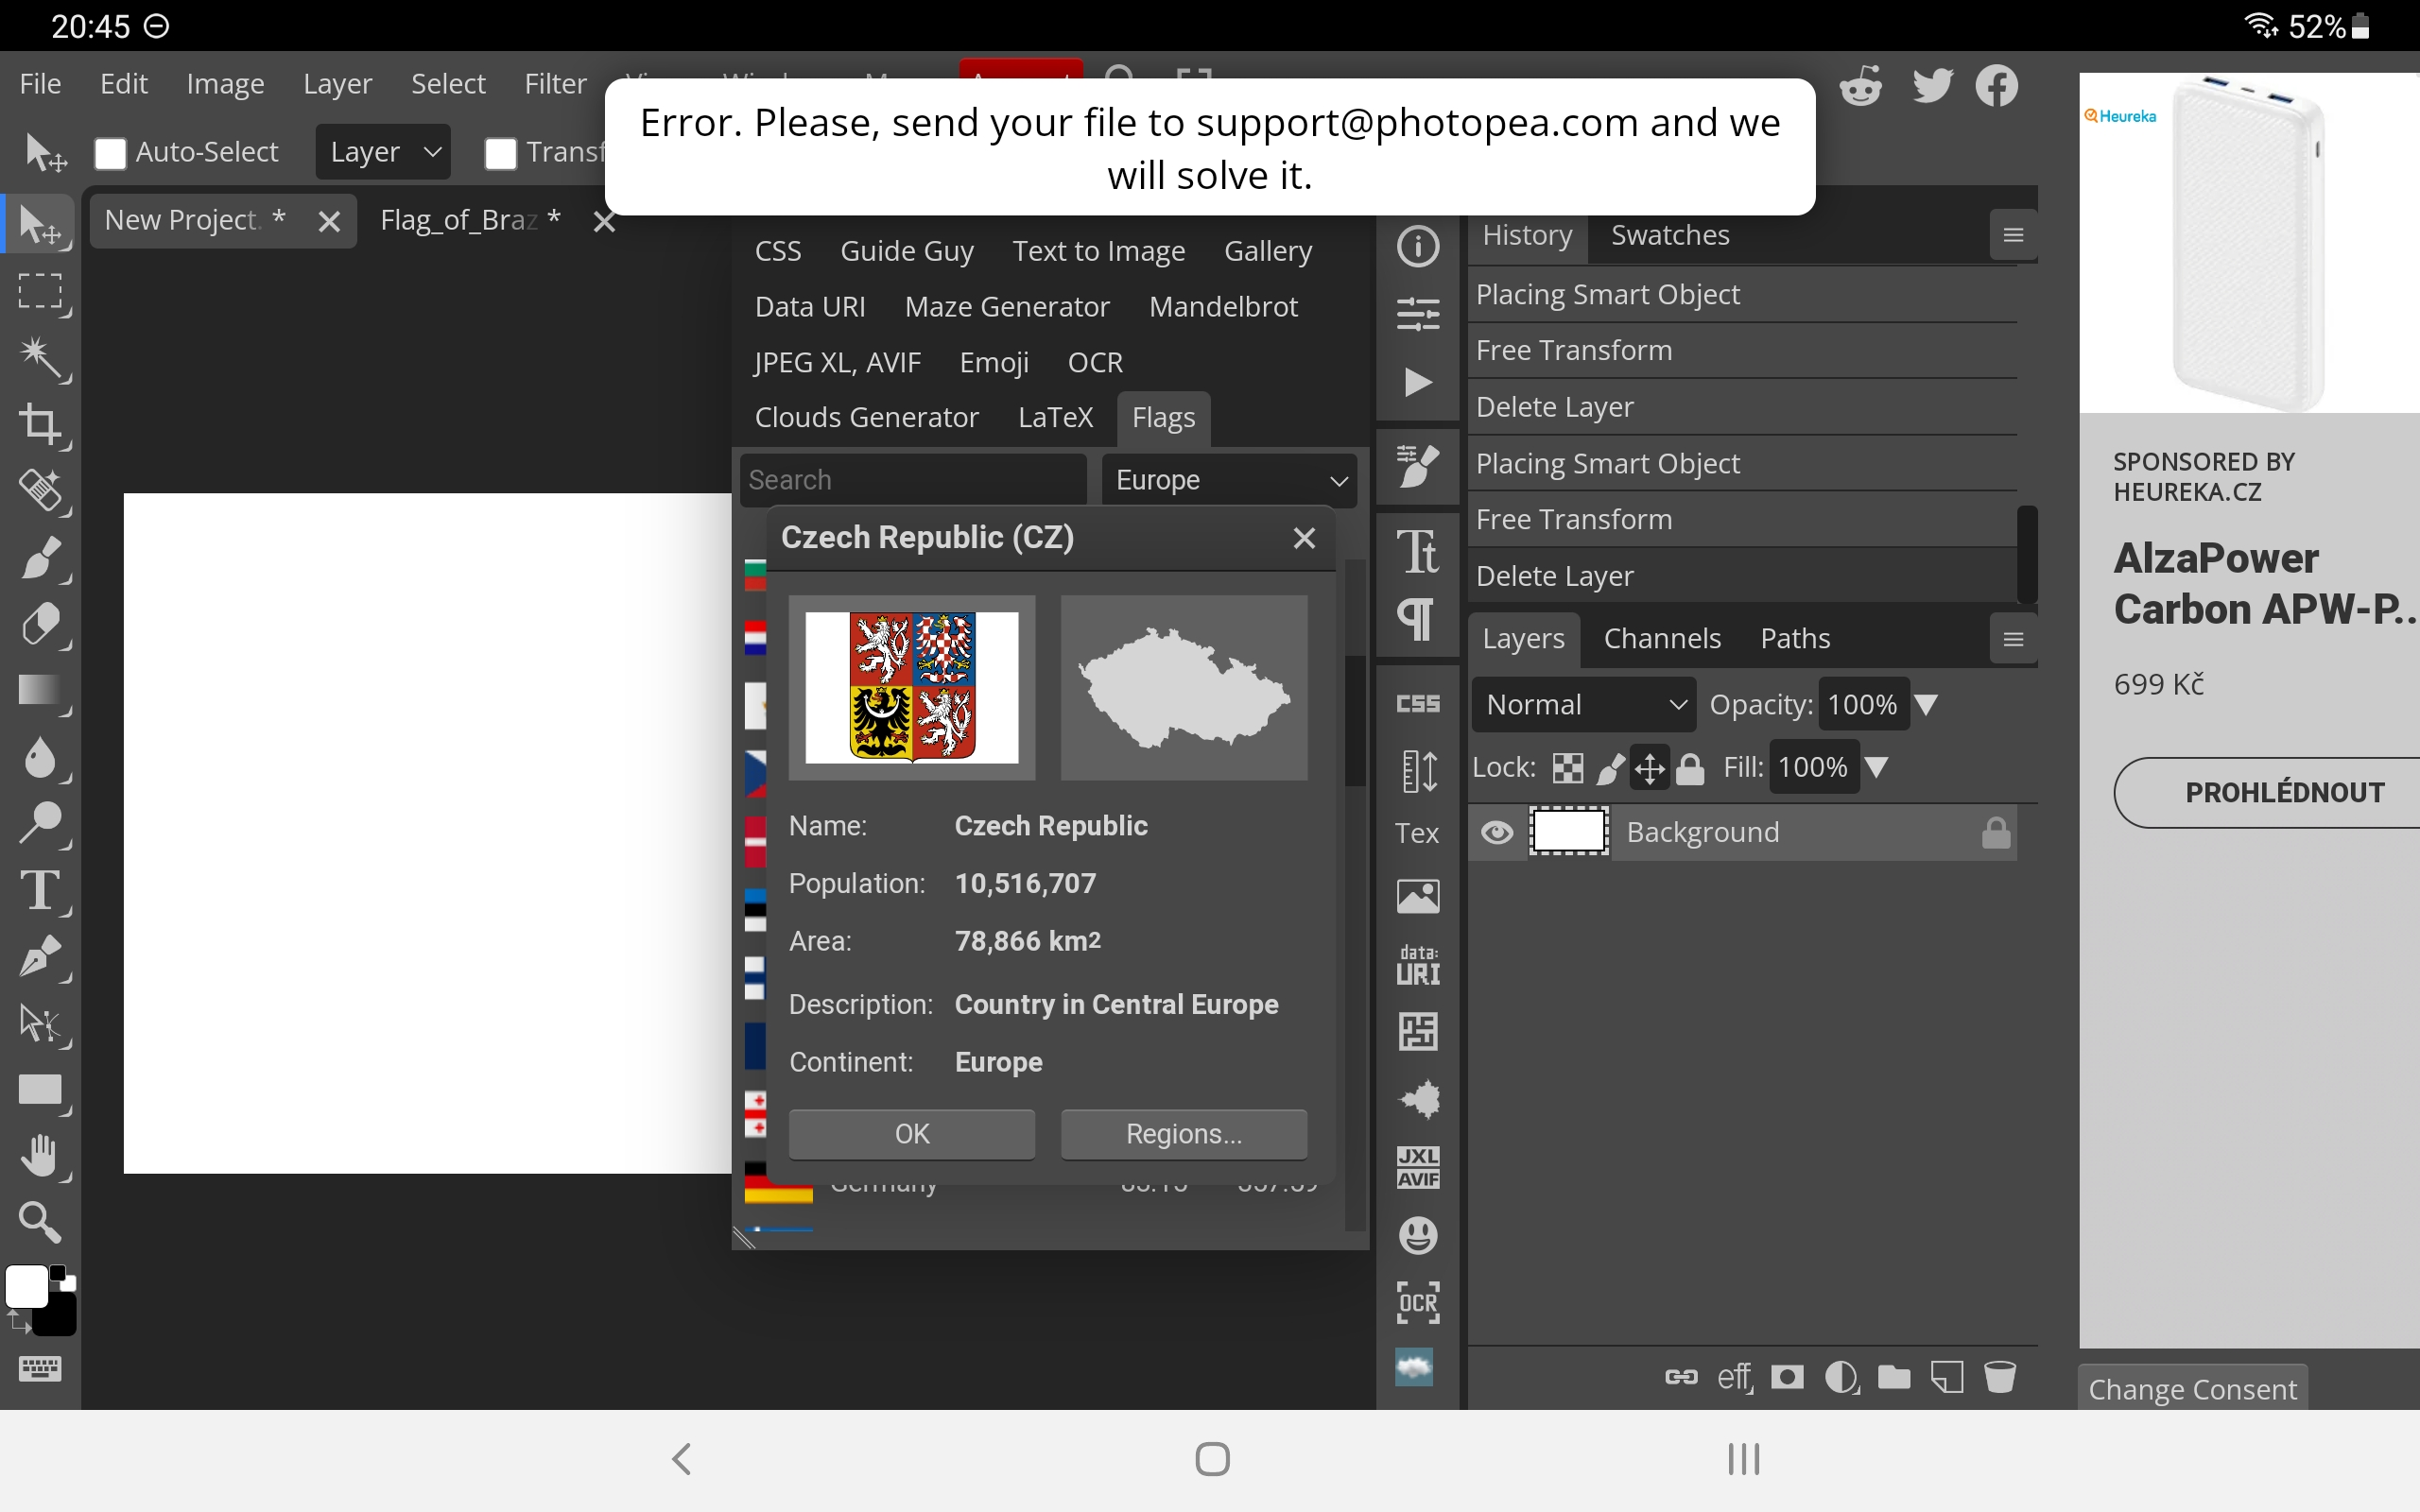The image size is (2420, 1512).
Task: Click the Search field in the Flags panel
Action: [x=912, y=480]
